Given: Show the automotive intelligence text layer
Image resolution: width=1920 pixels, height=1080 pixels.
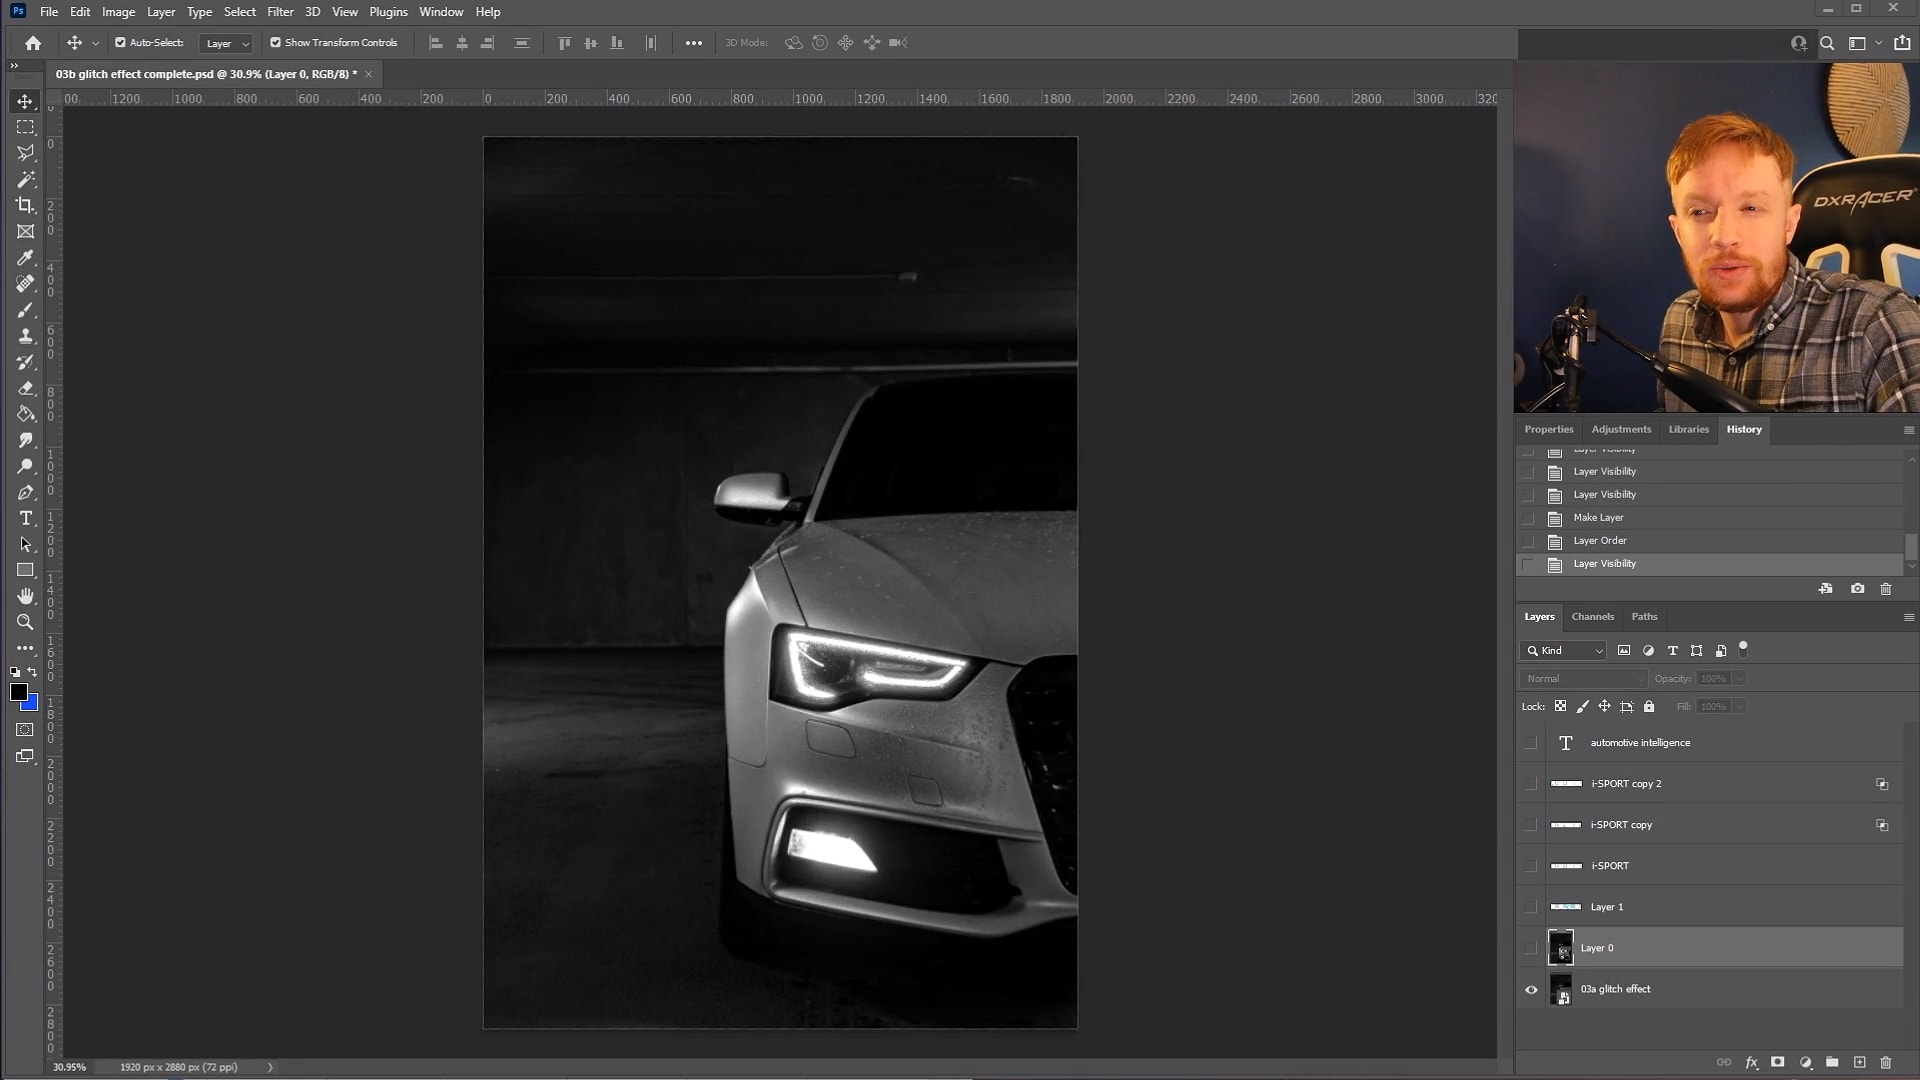Looking at the screenshot, I should pyautogui.click(x=1531, y=743).
